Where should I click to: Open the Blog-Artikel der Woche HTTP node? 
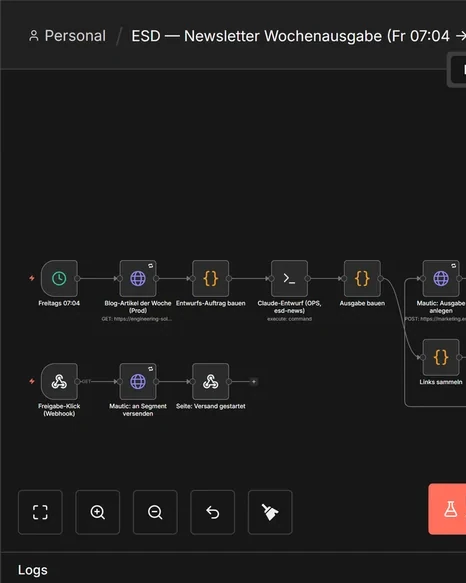point(138,278)
